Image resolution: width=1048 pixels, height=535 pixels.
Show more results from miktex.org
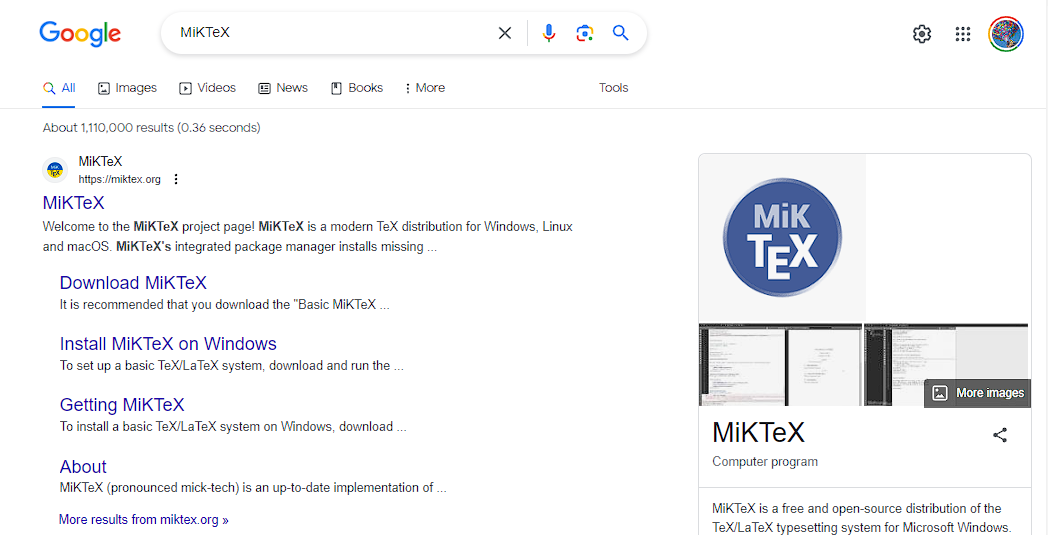tap(144, 520)
